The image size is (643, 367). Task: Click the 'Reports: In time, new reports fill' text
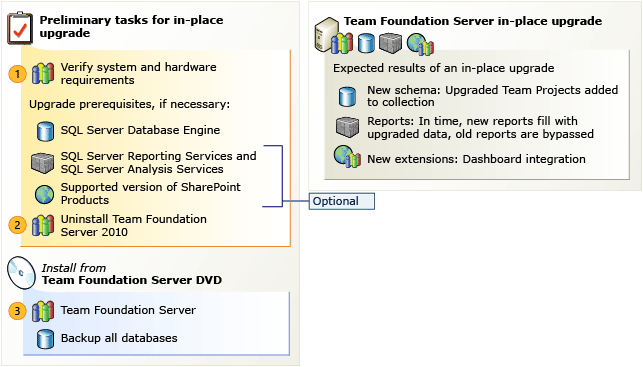coord(480,128)
